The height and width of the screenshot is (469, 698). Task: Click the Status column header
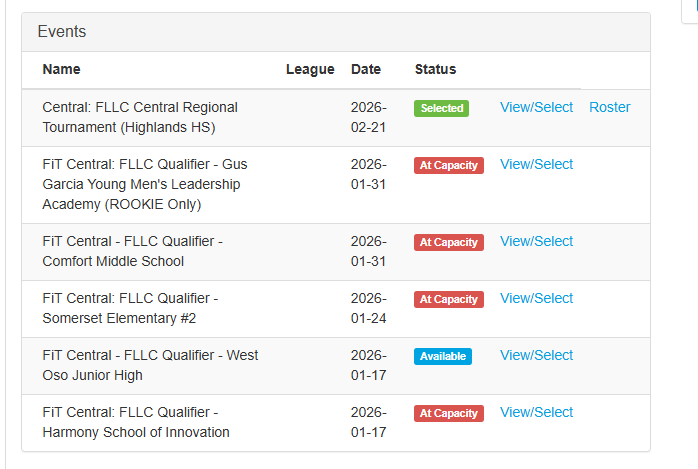435,69
